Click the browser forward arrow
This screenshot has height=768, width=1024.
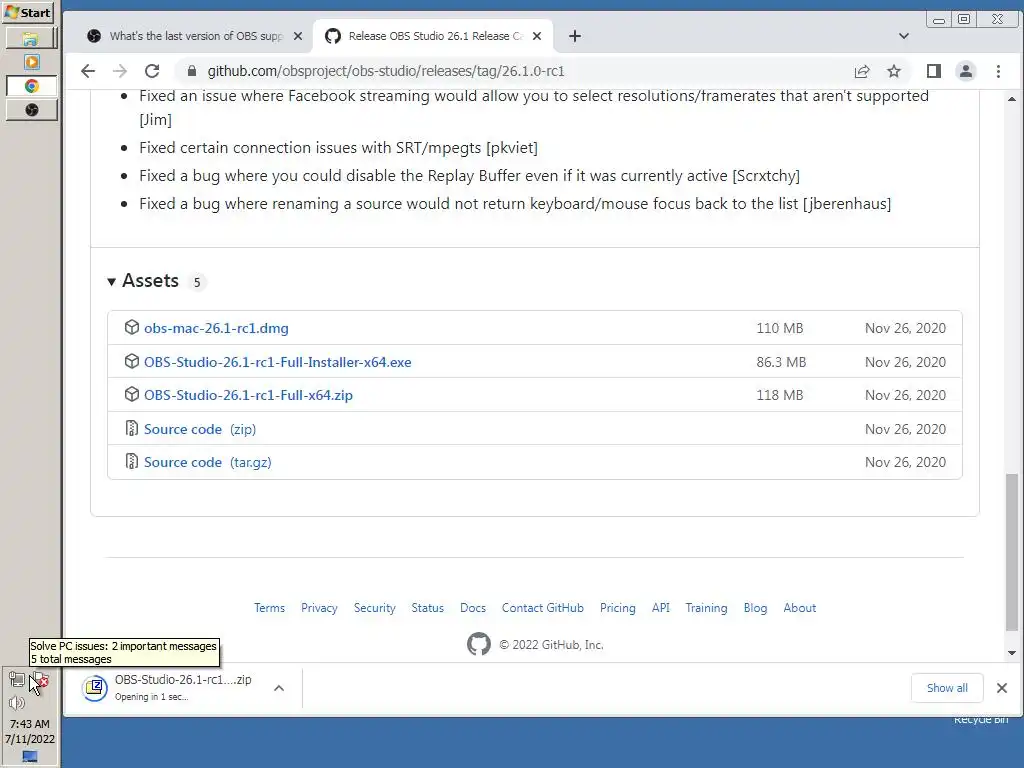[x=120, y=71]
